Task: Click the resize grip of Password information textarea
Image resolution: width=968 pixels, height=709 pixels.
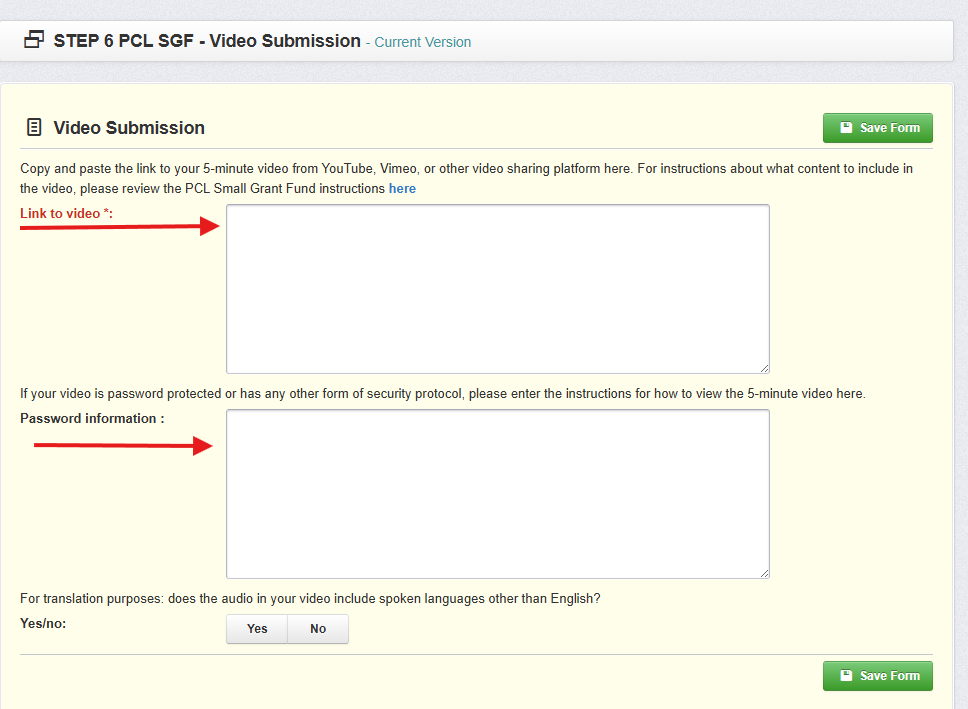Action: click(763, 572)
